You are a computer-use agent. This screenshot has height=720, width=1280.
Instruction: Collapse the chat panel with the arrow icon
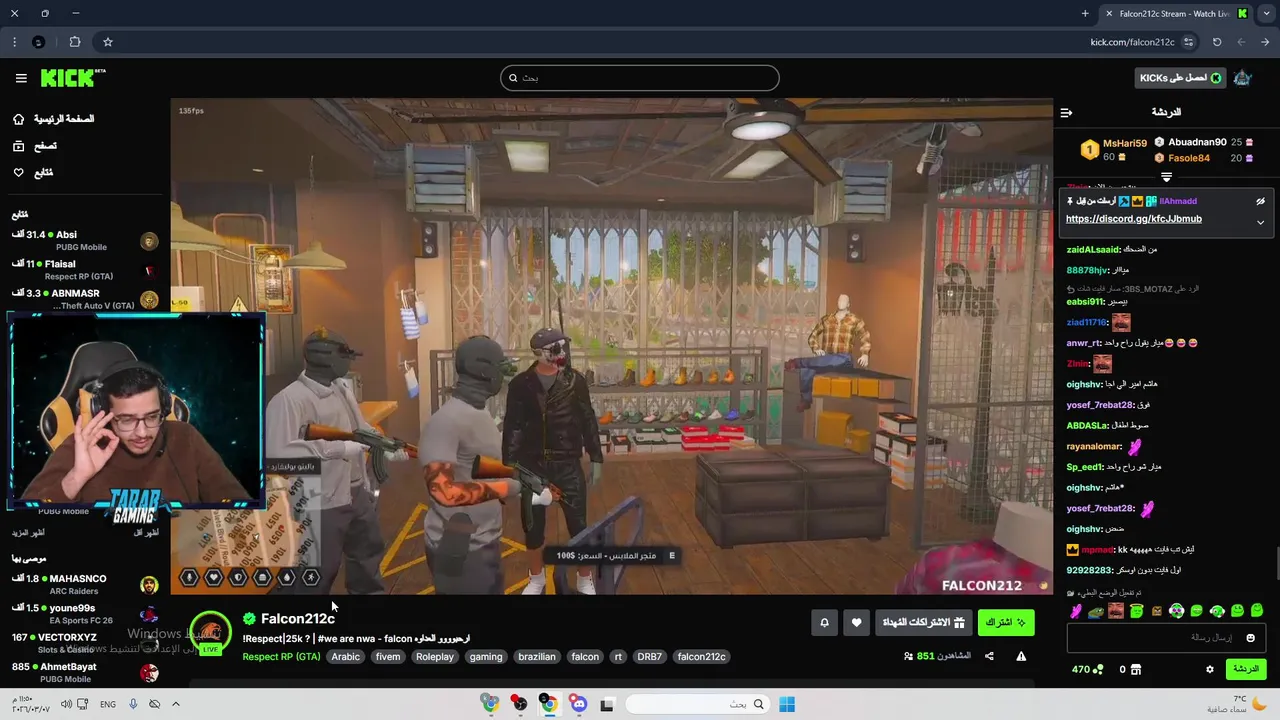click(1066, 113)
